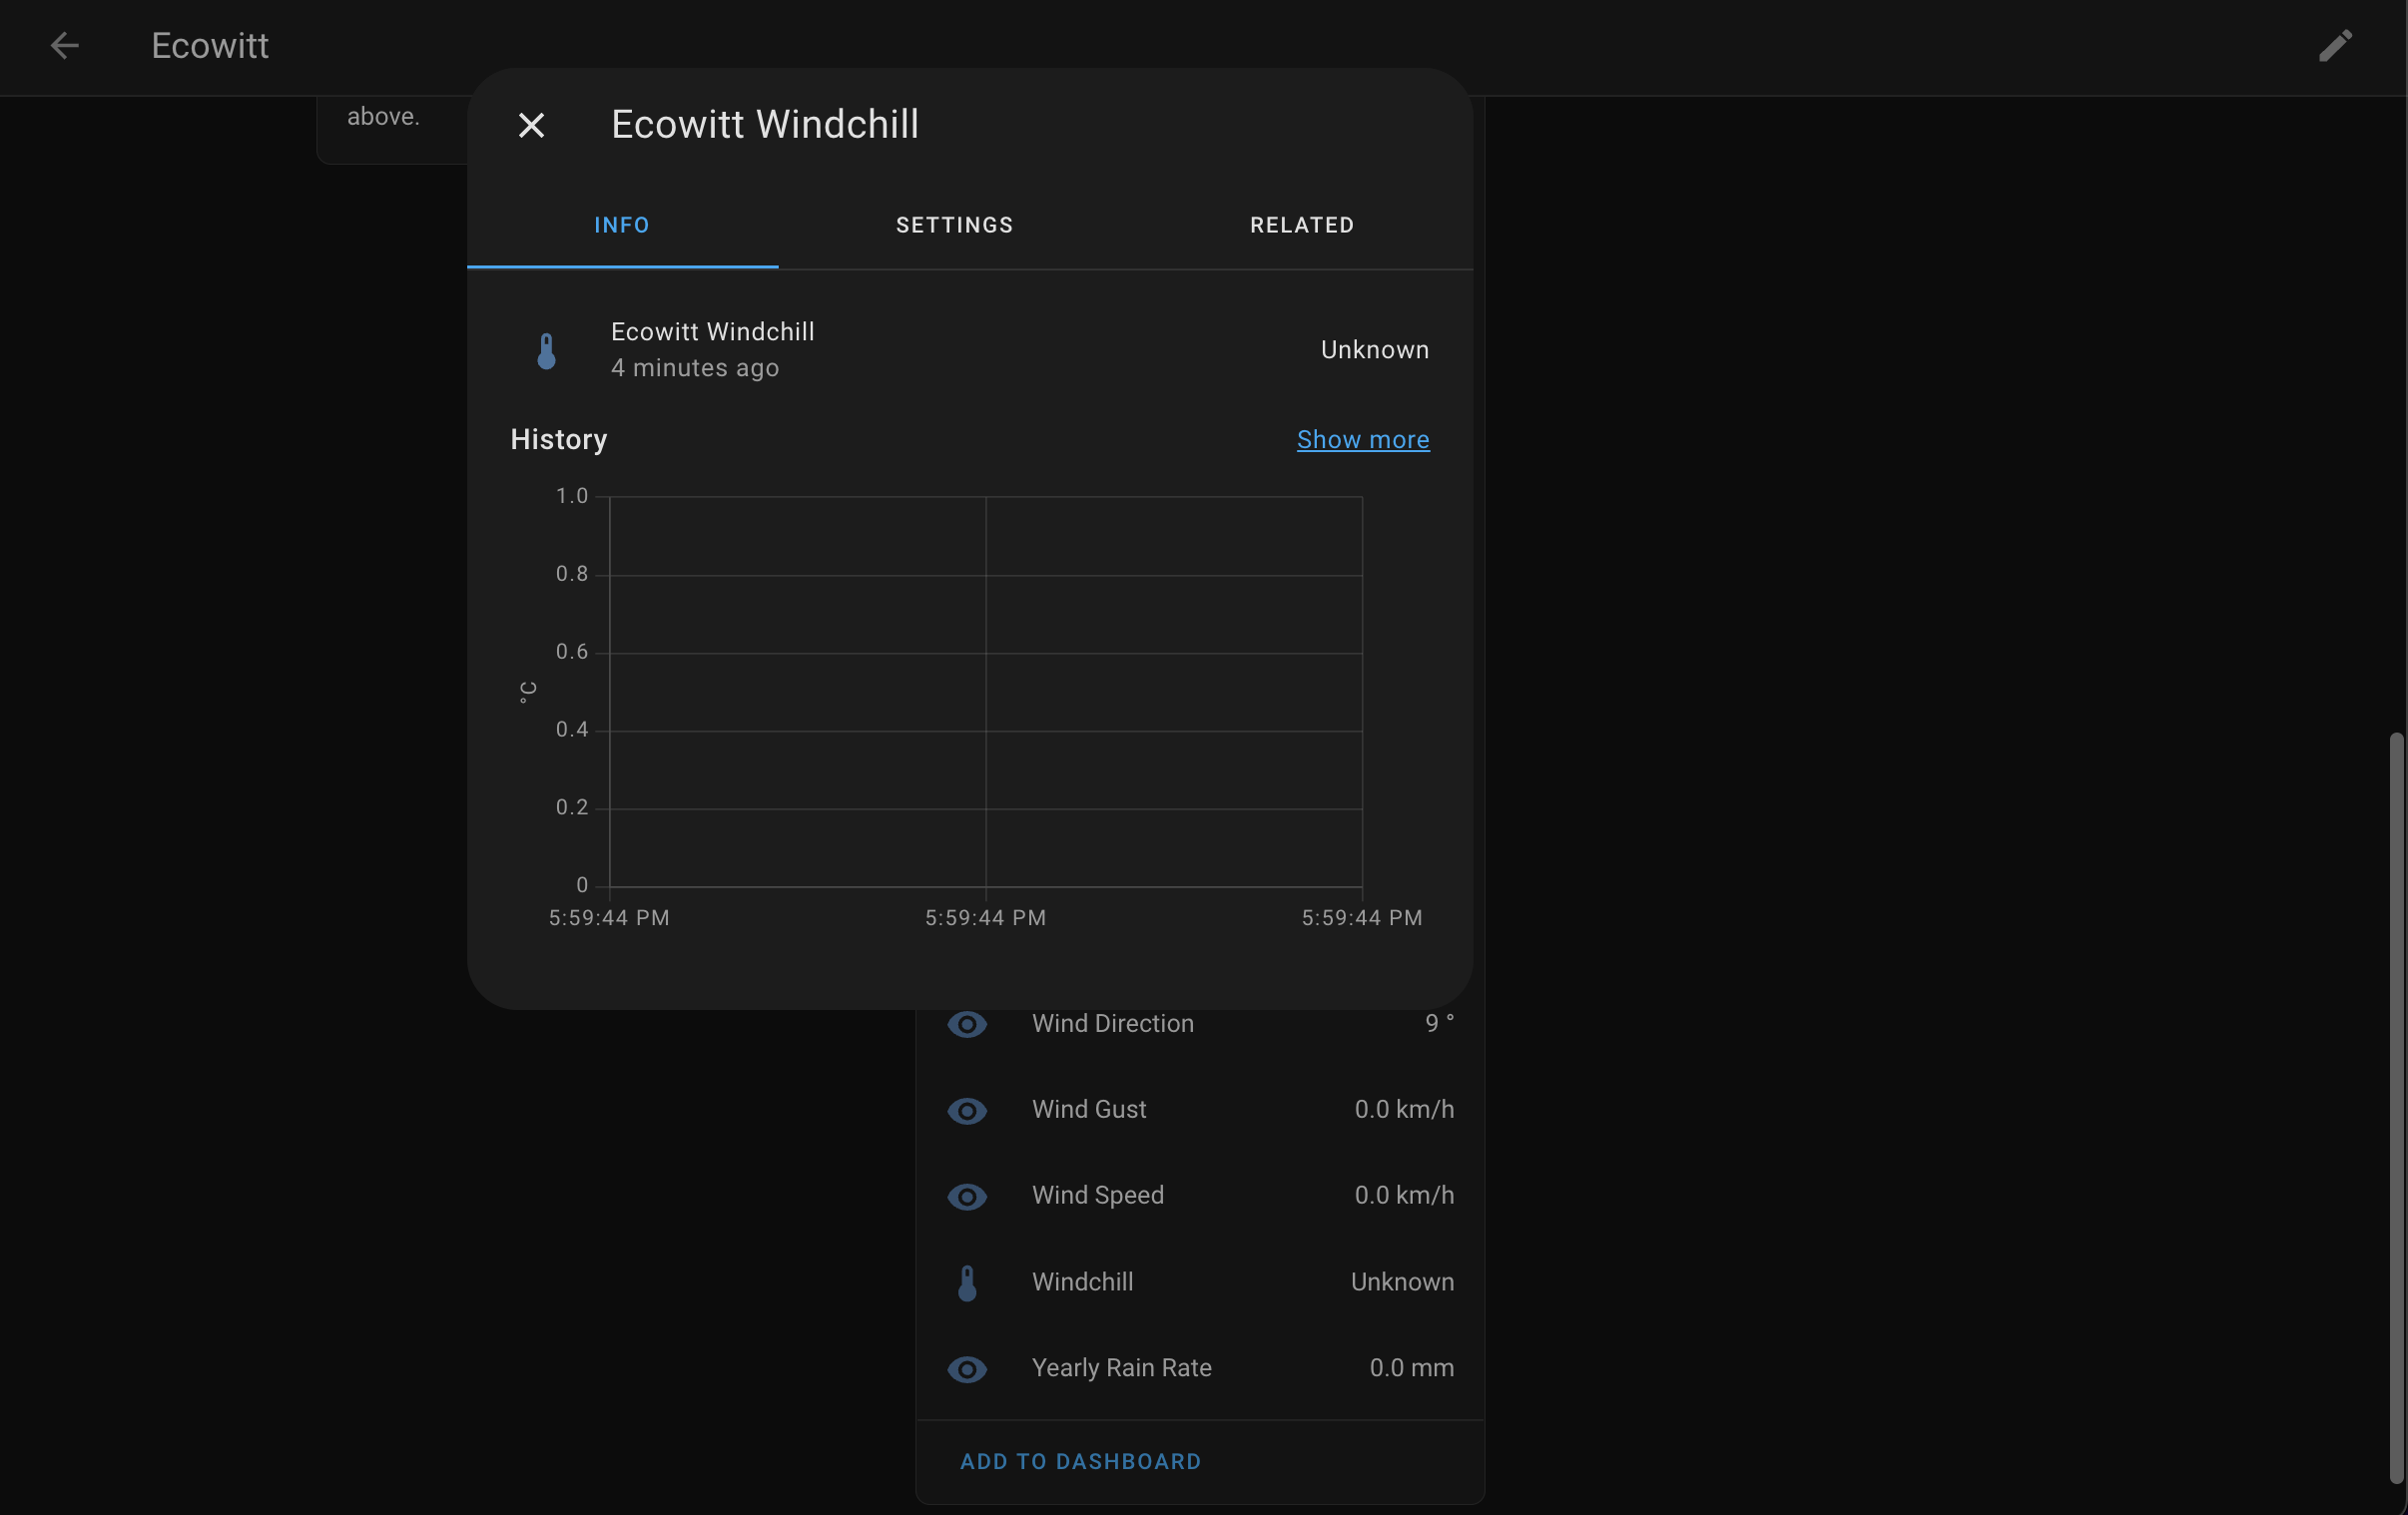Screen dimensions: 2408x1515
Task: Click inside the history chart area
Action: [x=985, y=690]
